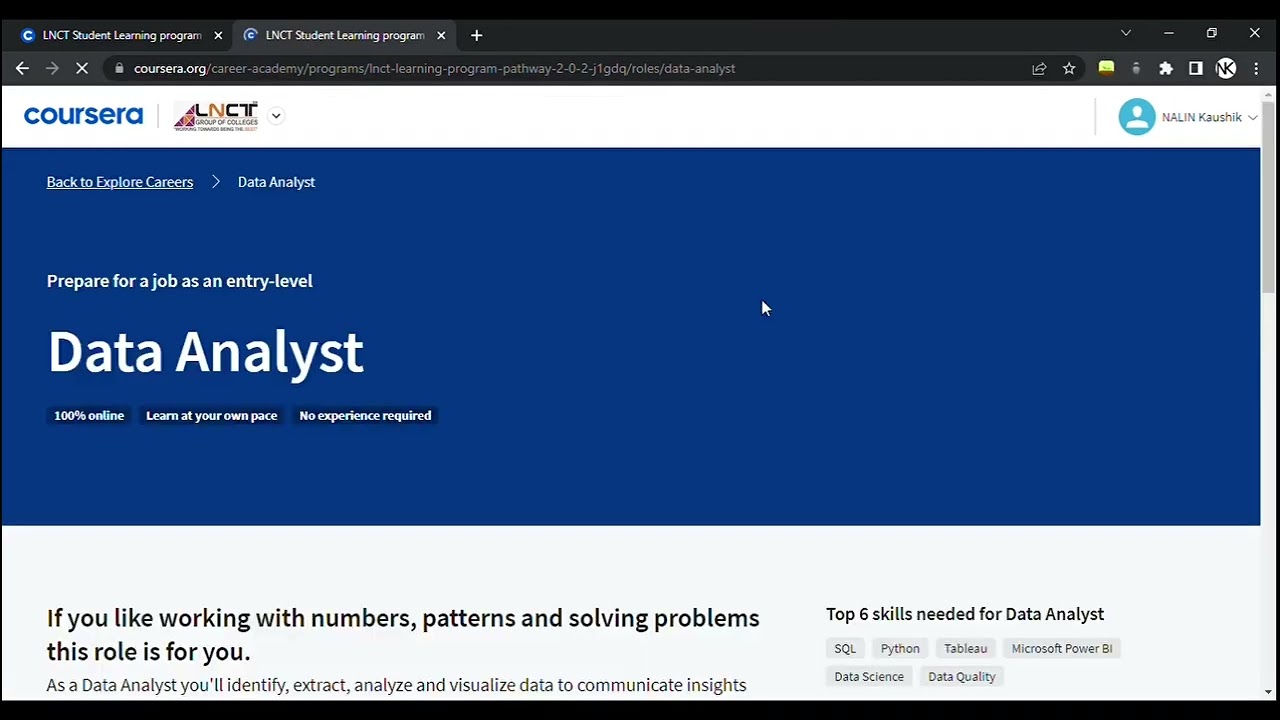
Task: Click the LNCT Group of Colleges logo
Action: pyautogui.click(x=216, y=116)
